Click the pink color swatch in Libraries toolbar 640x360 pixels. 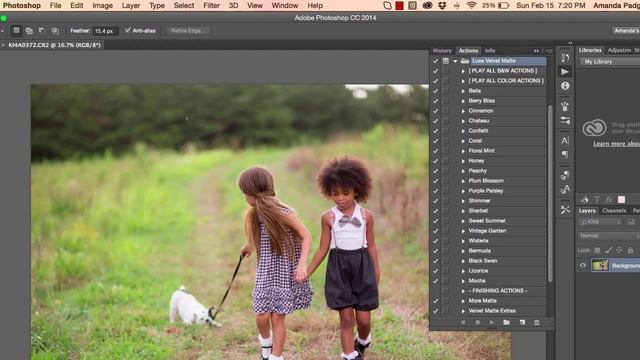[621, 200]
